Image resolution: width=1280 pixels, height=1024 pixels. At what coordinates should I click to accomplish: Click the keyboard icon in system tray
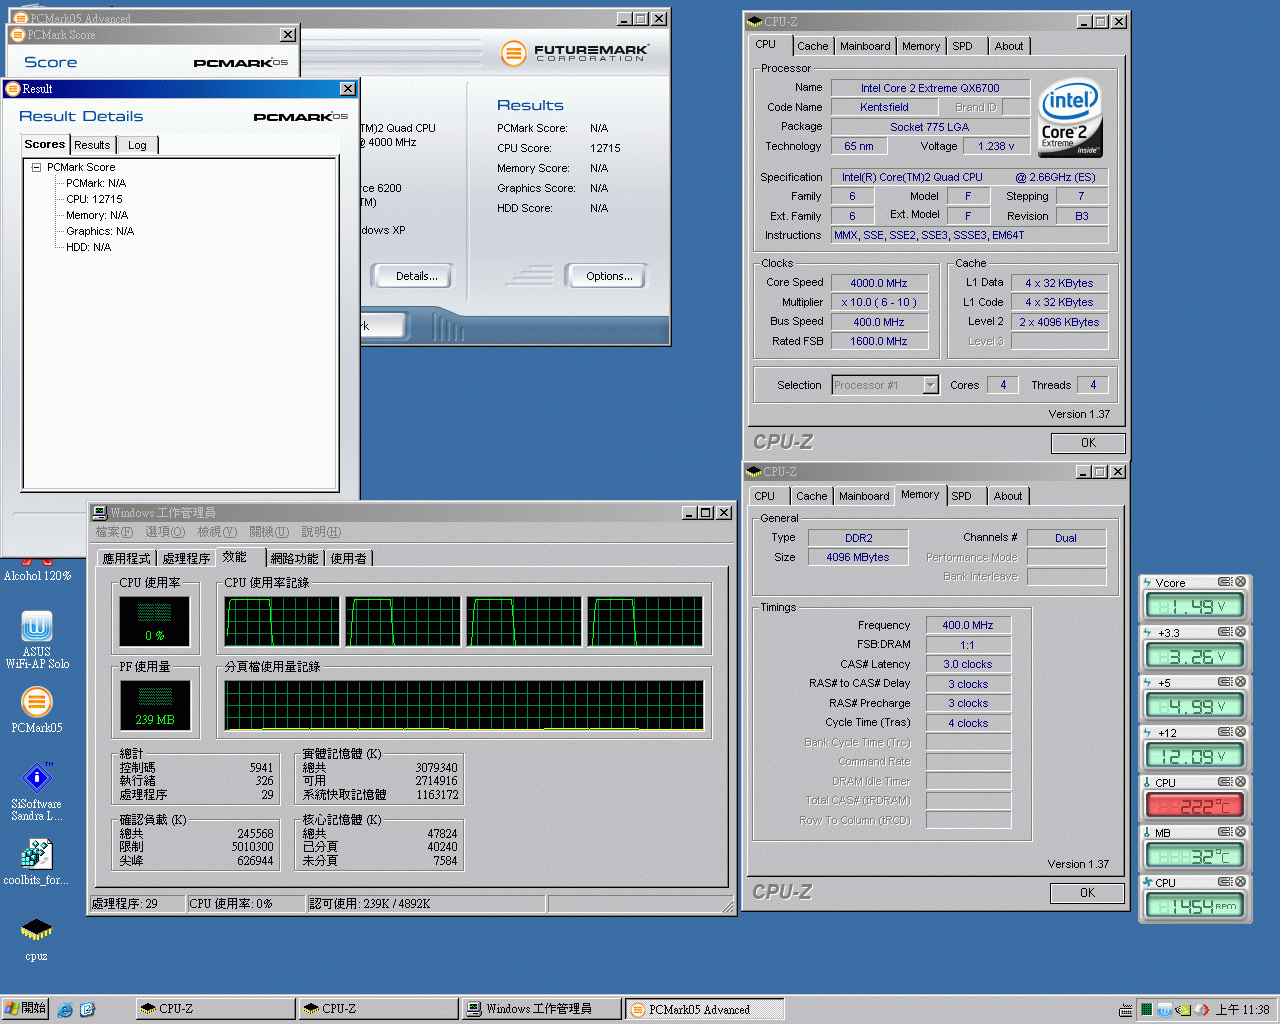coord(1126,1010)
